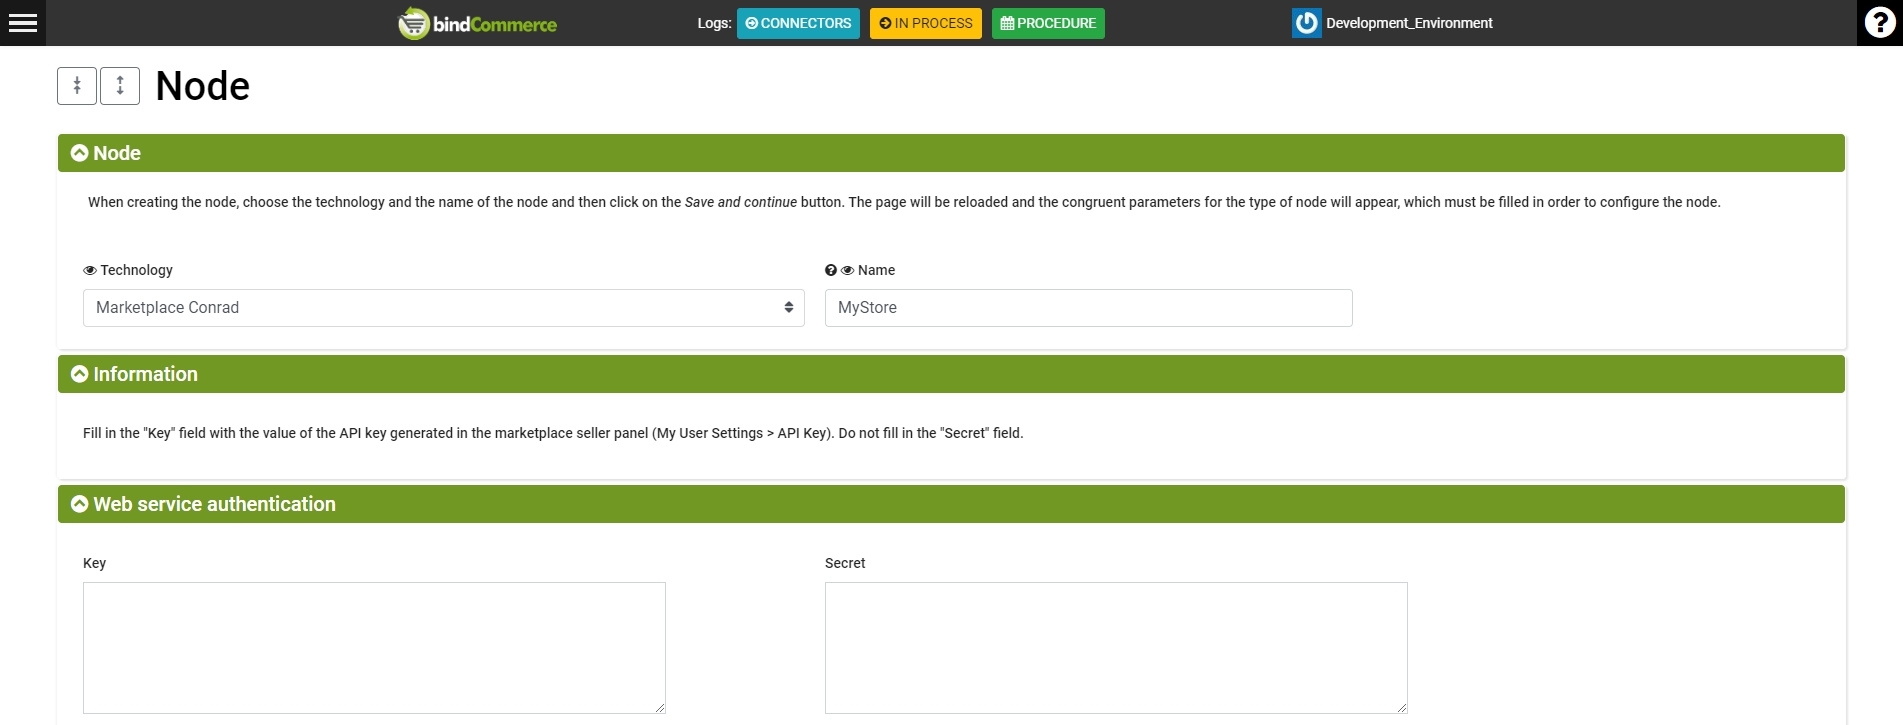The width and height of the screenshot is (1903, 725).
Task: Open the hamburger main menu
Action: click(22, 23)
